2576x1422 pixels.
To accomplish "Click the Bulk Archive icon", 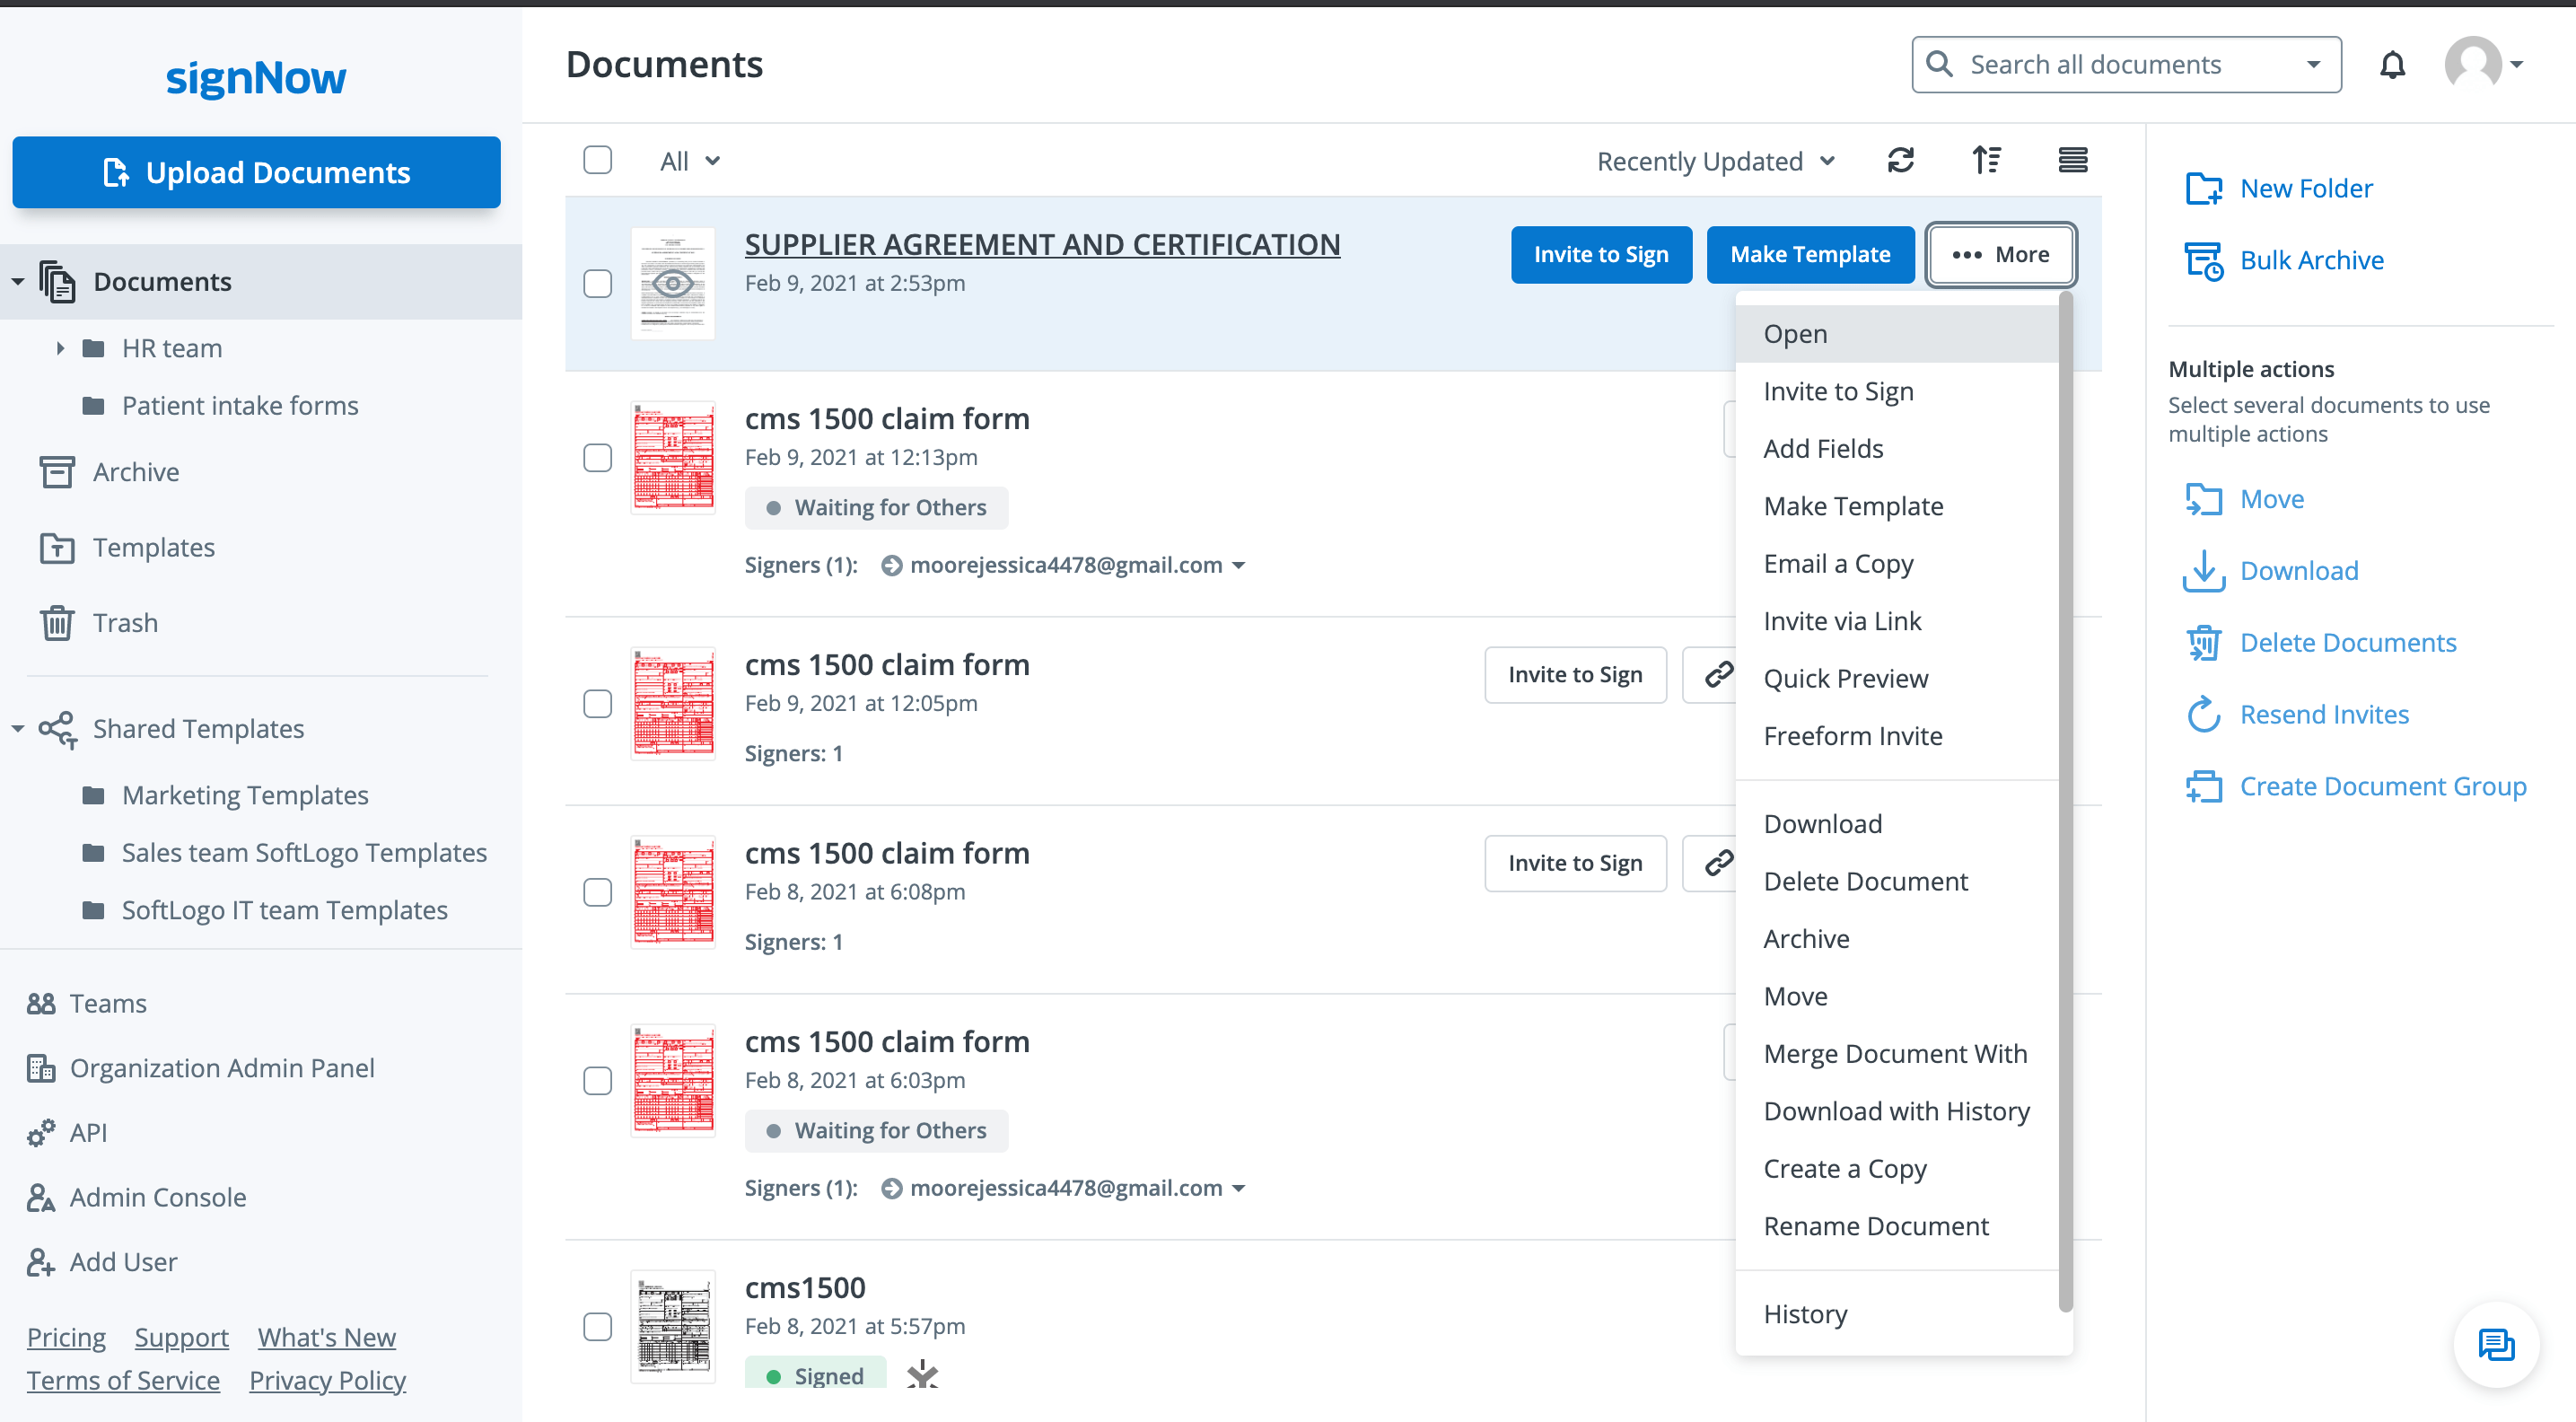I will pos(2203,260).
